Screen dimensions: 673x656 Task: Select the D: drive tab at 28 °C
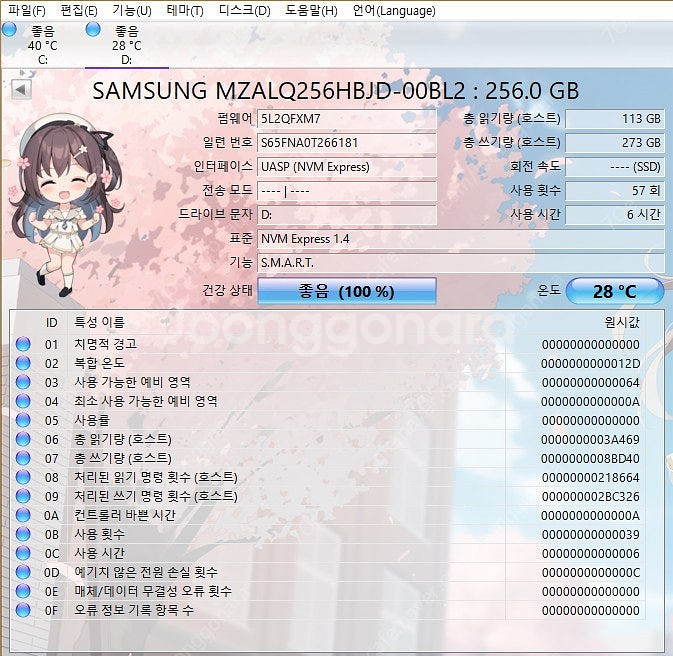tap(127, 45)
